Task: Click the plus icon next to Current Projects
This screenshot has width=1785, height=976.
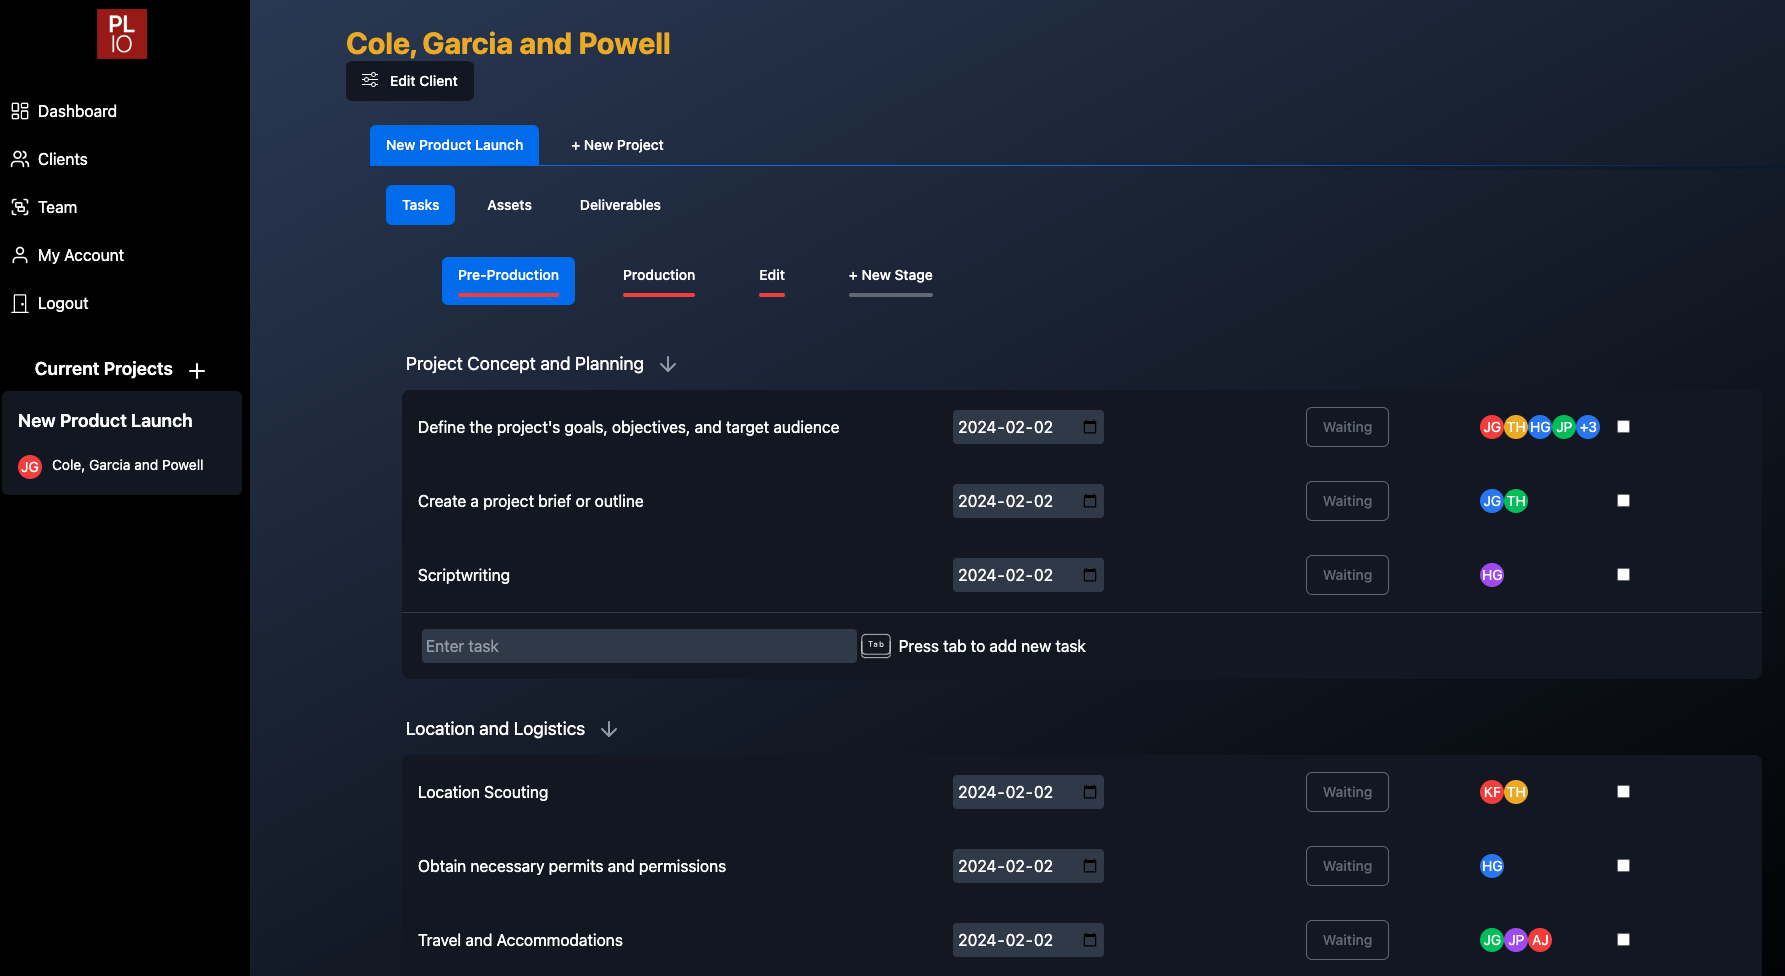Action: [197, 369]
